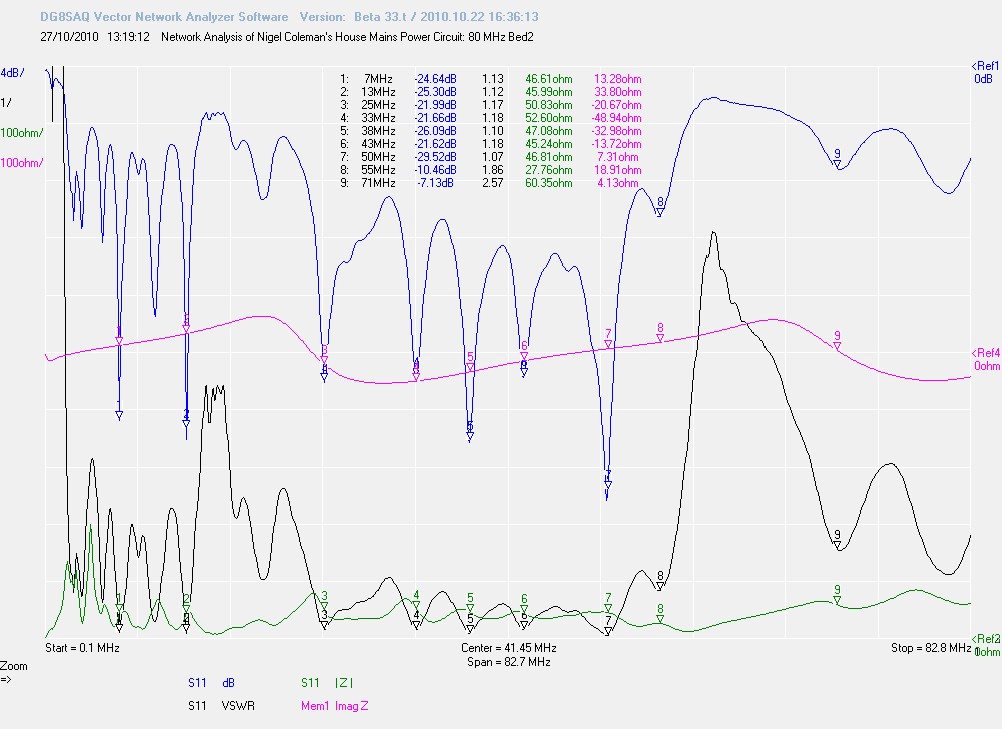Screen dimensions: 1002x729
Task: Click black VSWR marker 8 triangle
Action: click(x=660, y=587)
